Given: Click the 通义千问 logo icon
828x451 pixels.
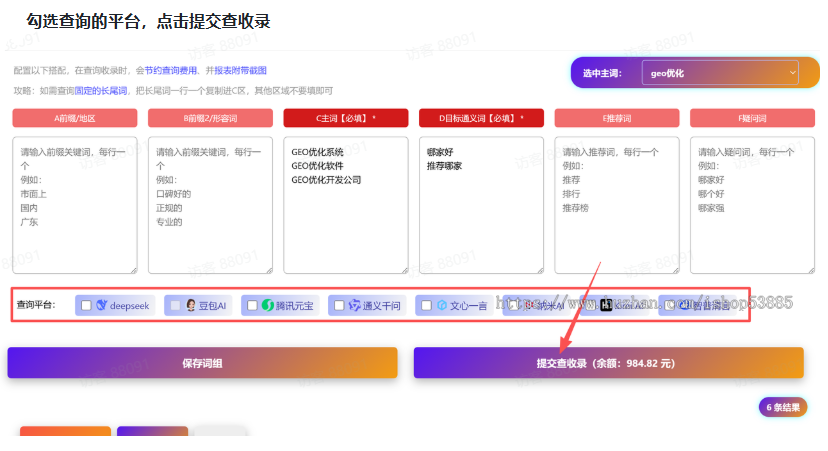Looking at the screenshot, I should [x=354, y=305].
